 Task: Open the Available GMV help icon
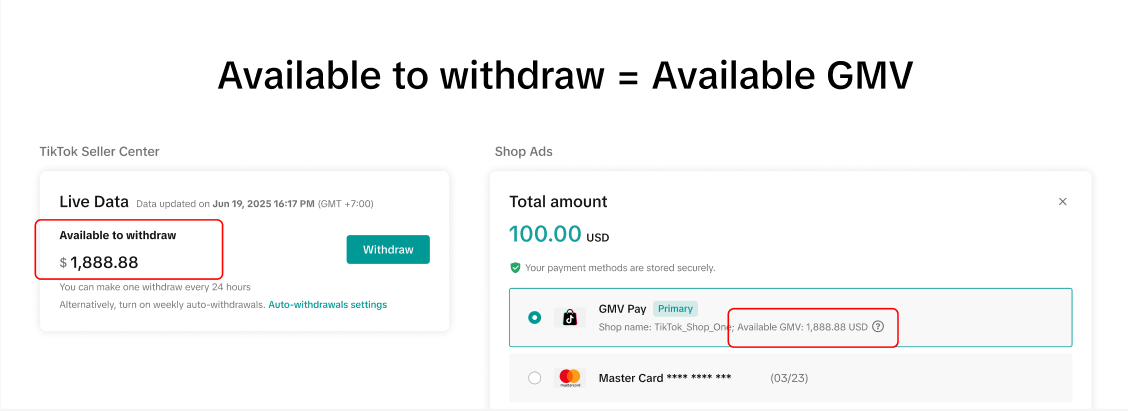(x=878, y=327)
